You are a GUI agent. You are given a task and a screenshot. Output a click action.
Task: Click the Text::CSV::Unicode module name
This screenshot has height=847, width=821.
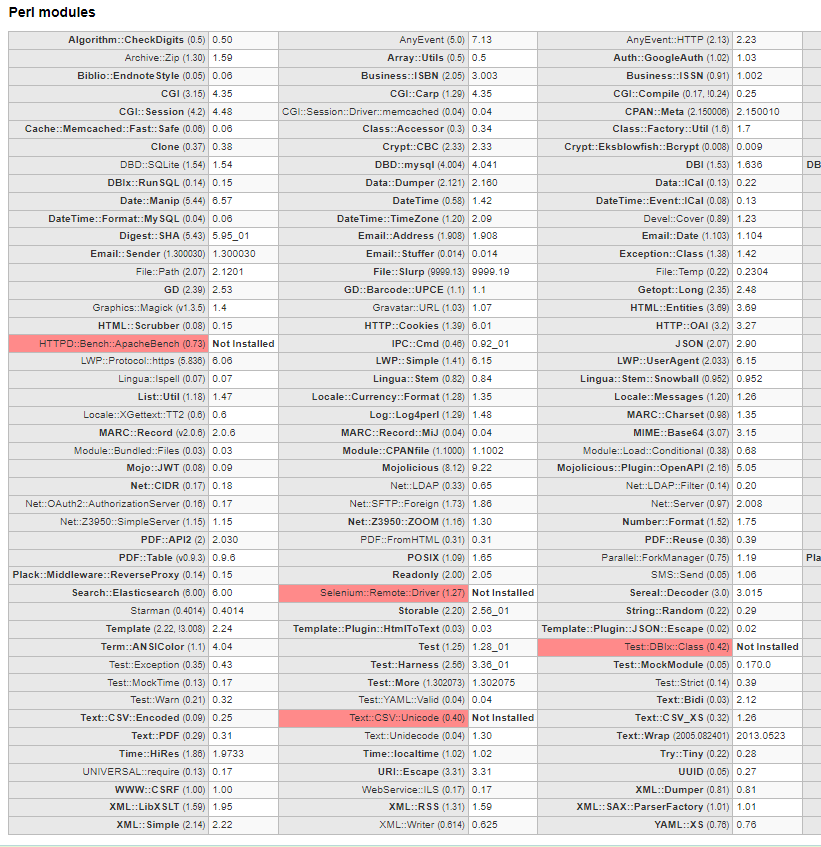pos(373,718)
